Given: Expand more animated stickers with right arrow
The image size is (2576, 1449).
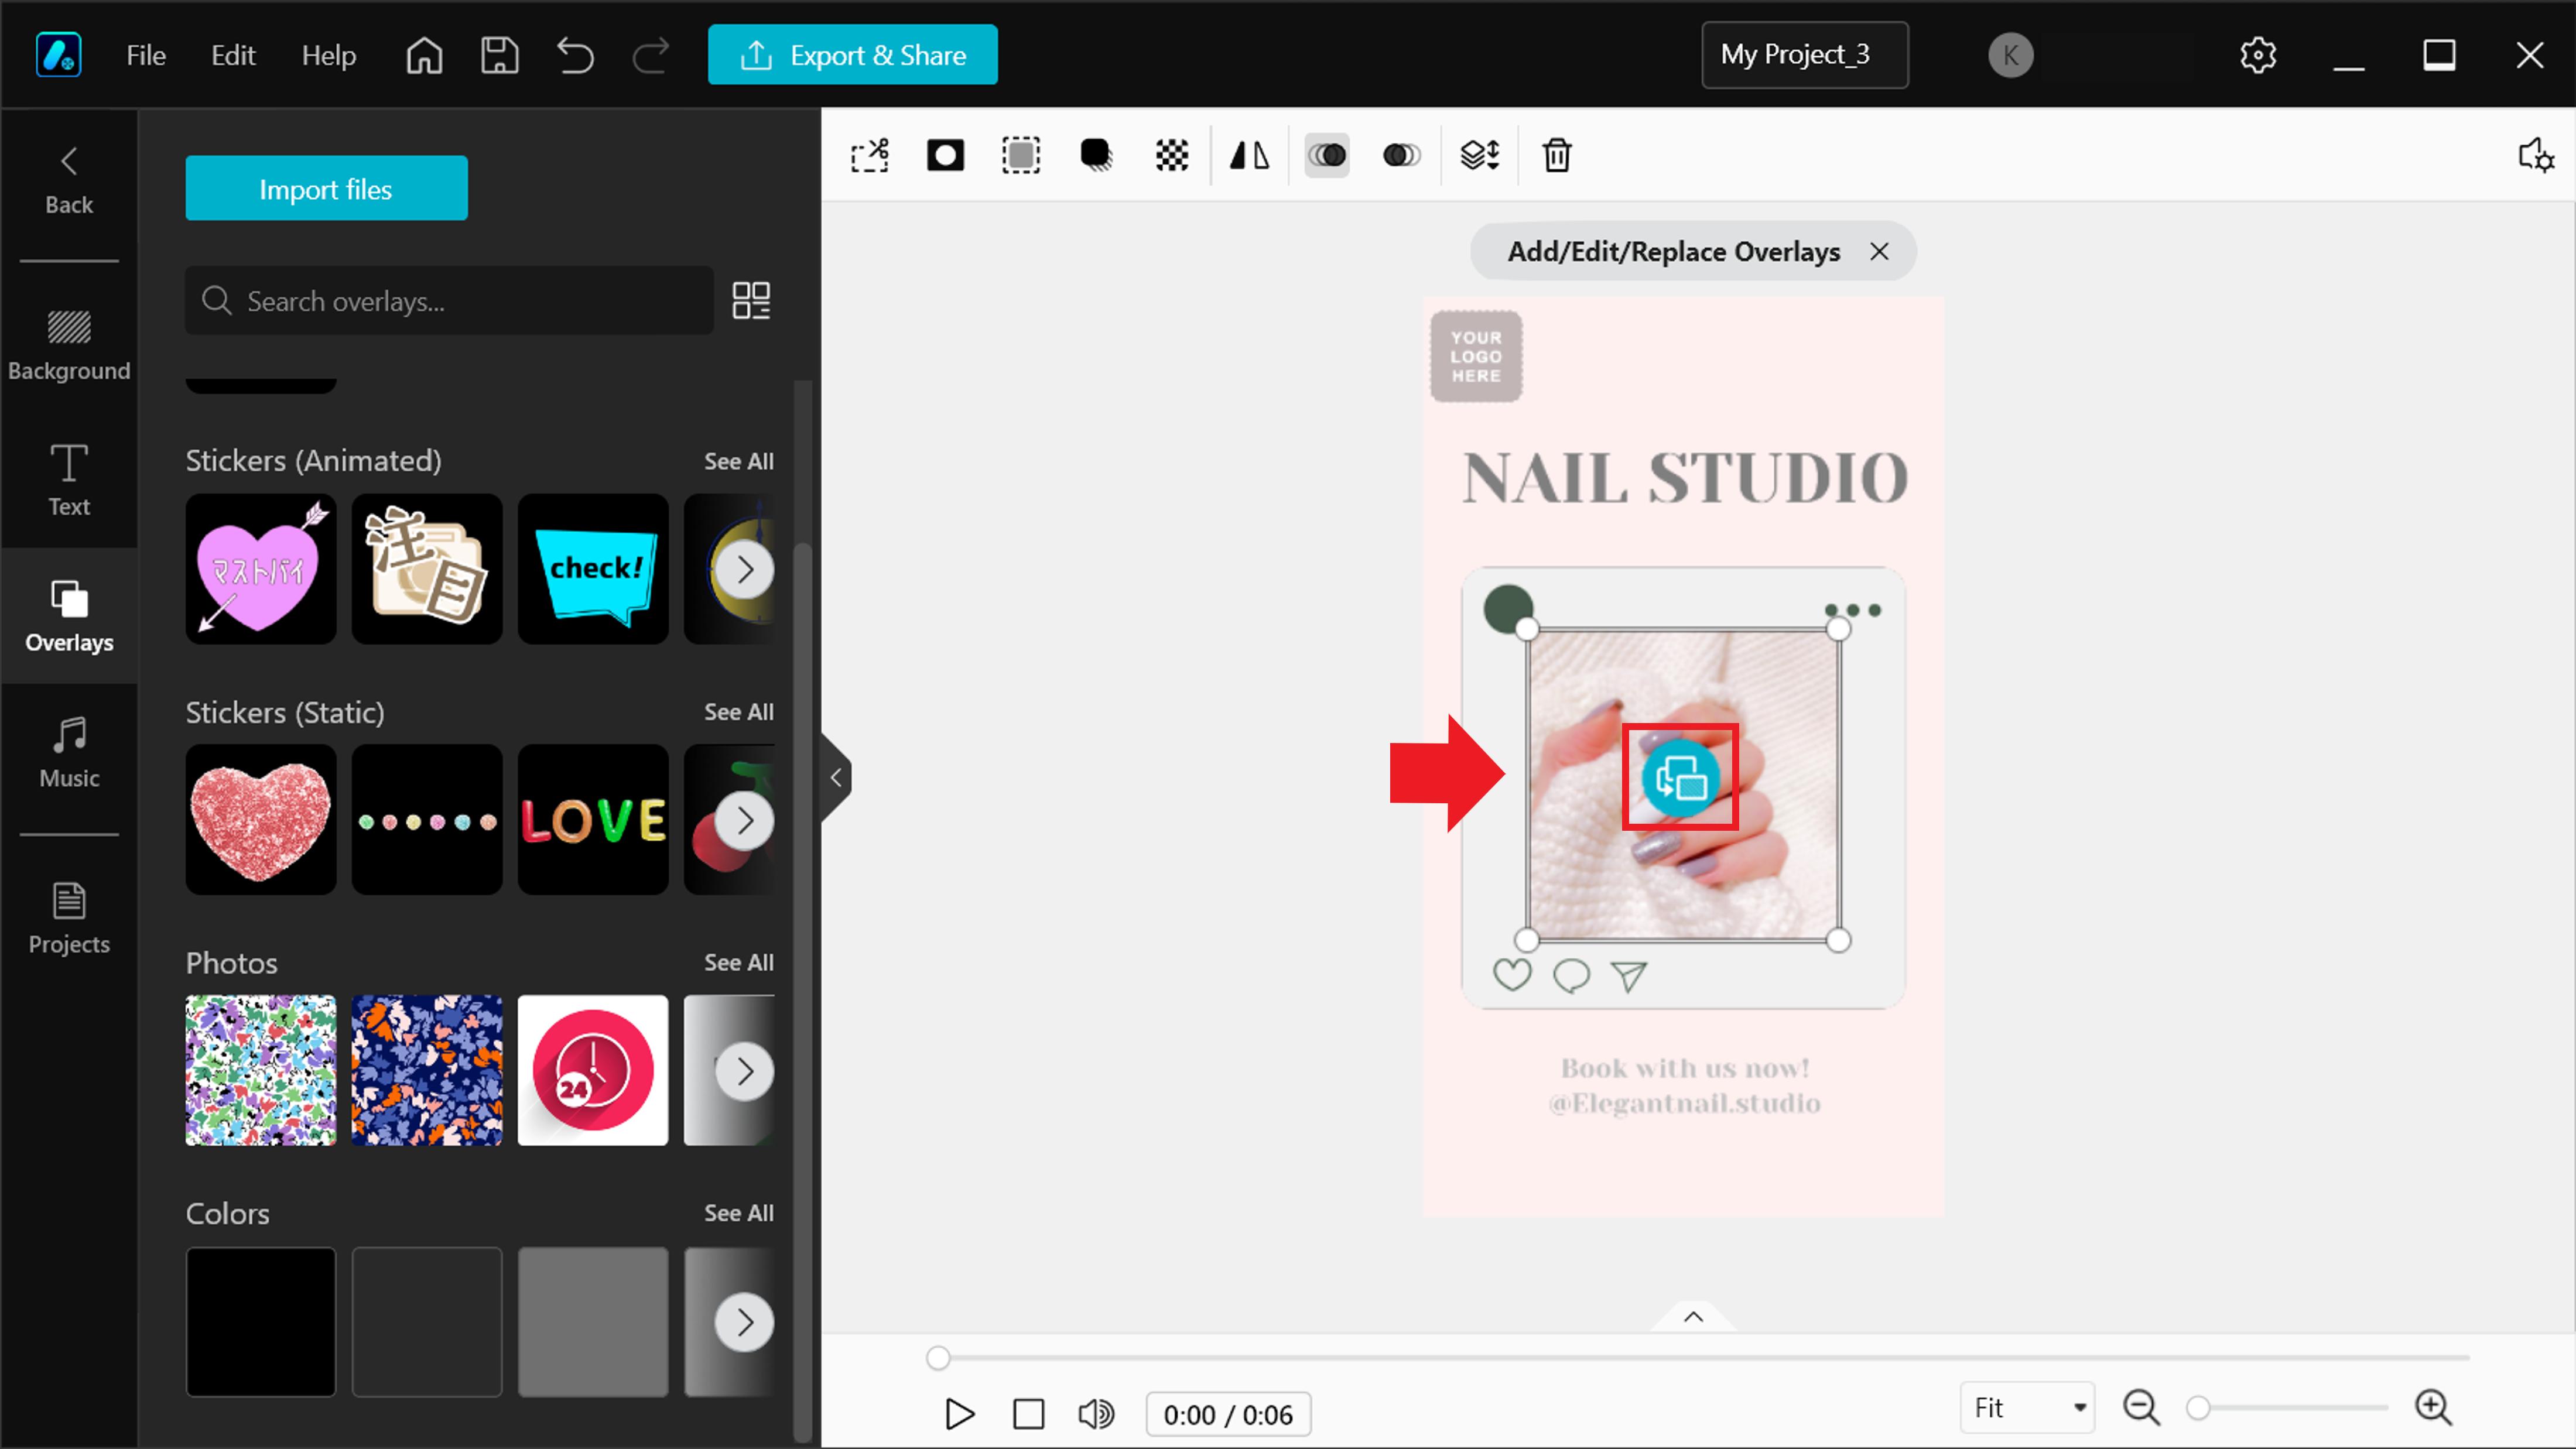Looking at the screenshot, I should pyautogui.click(x=745, y=569).
